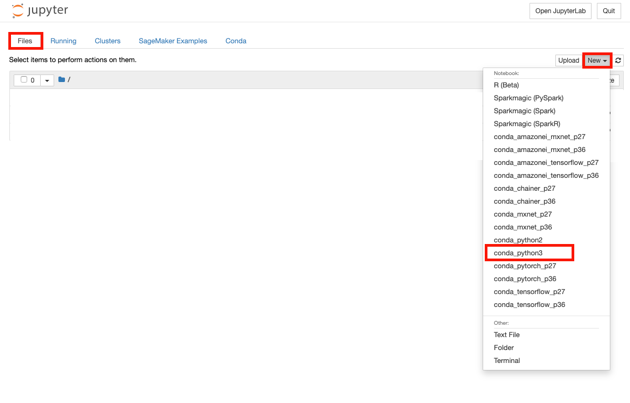Choose R (Beta) from notebook list
The image size is (630, 403).
pyautogui.click(x=506, y=85)
